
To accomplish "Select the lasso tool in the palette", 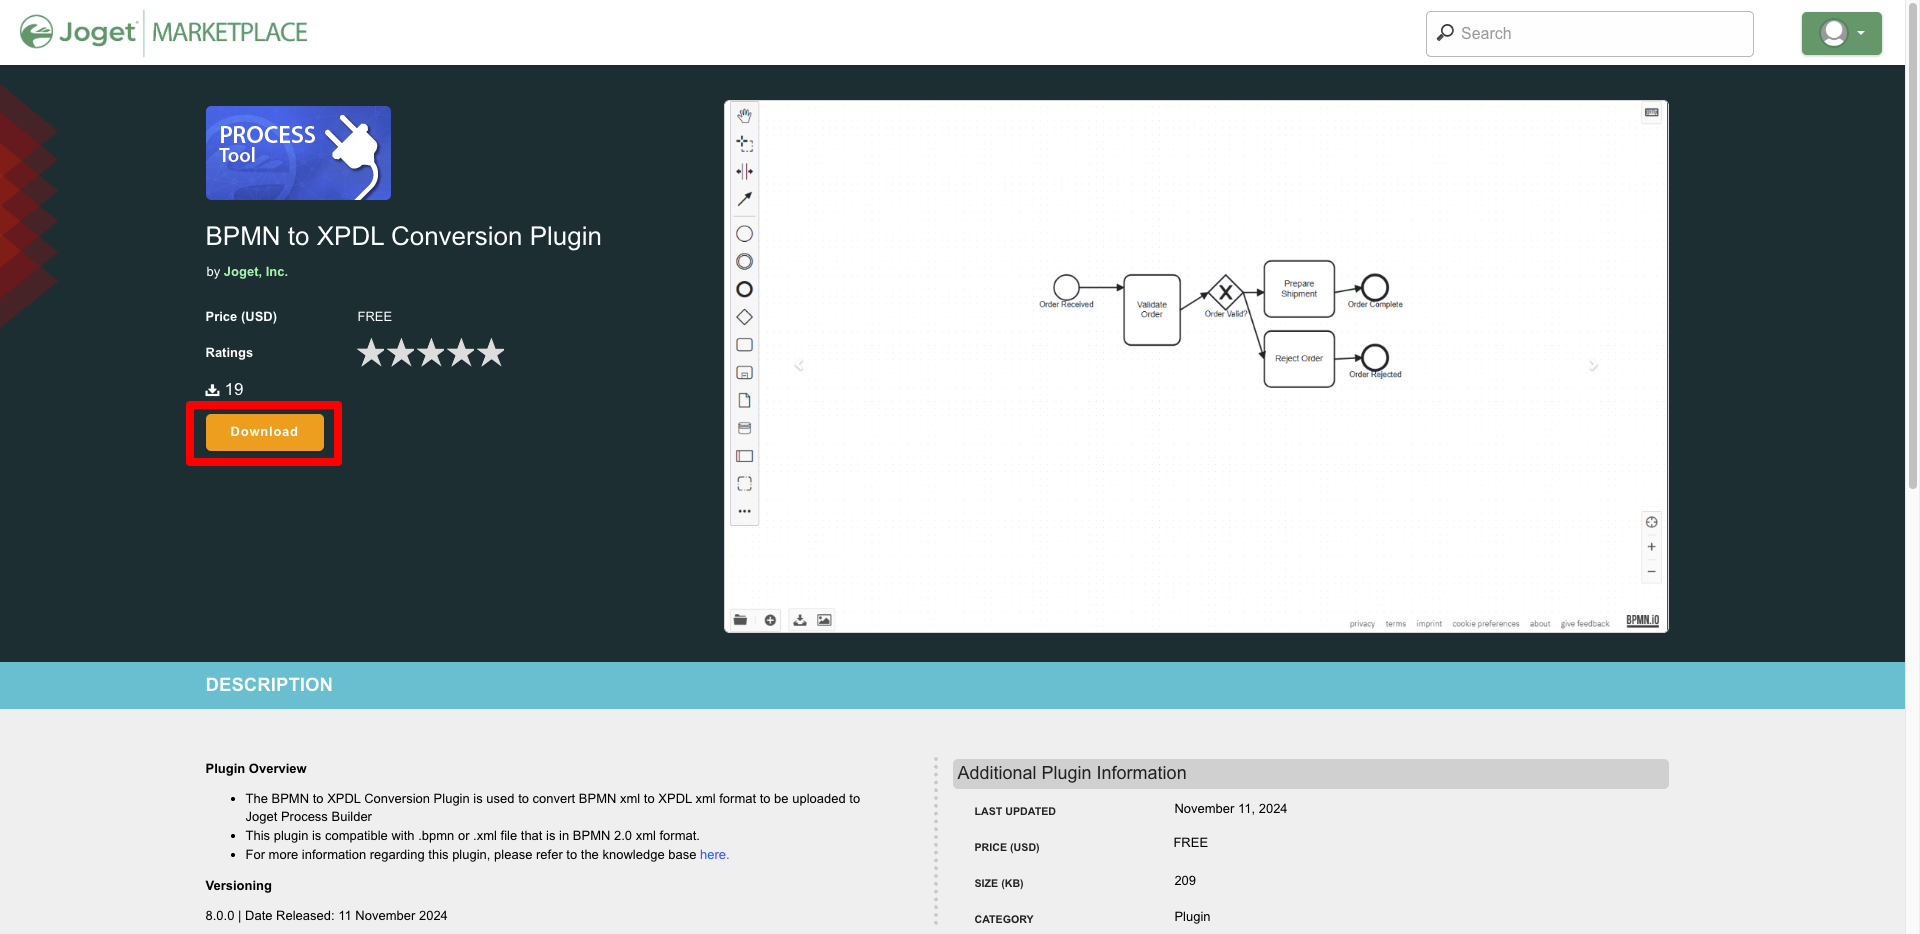I will click(x=744, y=144).
